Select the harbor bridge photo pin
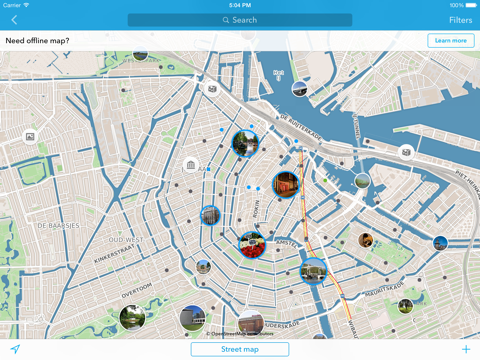The height and width of the screenshot is (360, 480). (300, 89)
